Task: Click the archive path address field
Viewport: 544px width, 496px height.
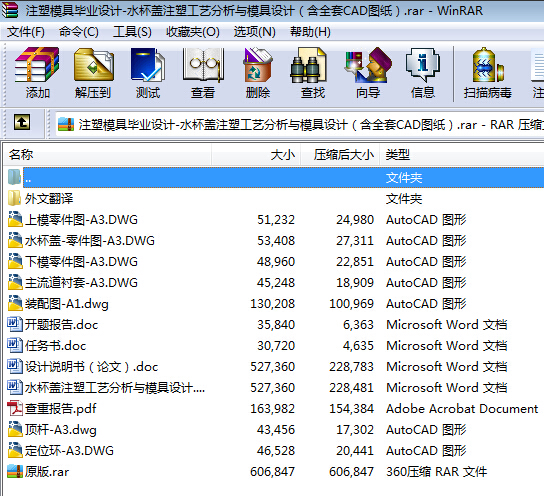Action: [x=299, y=125]
